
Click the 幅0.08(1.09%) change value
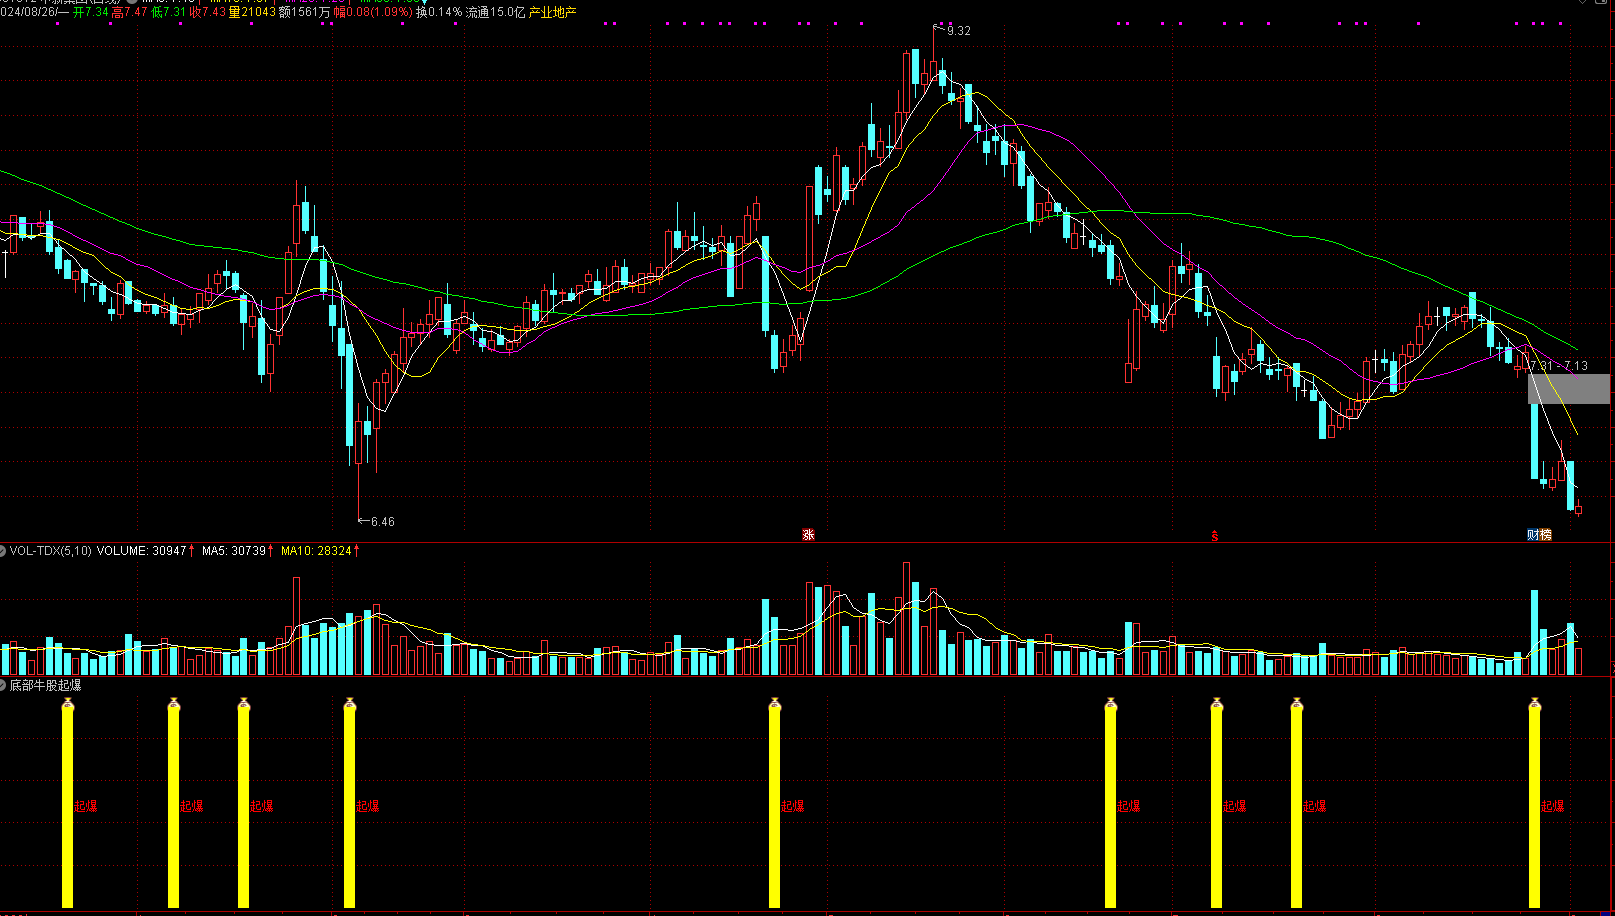[x=372, y=12]
